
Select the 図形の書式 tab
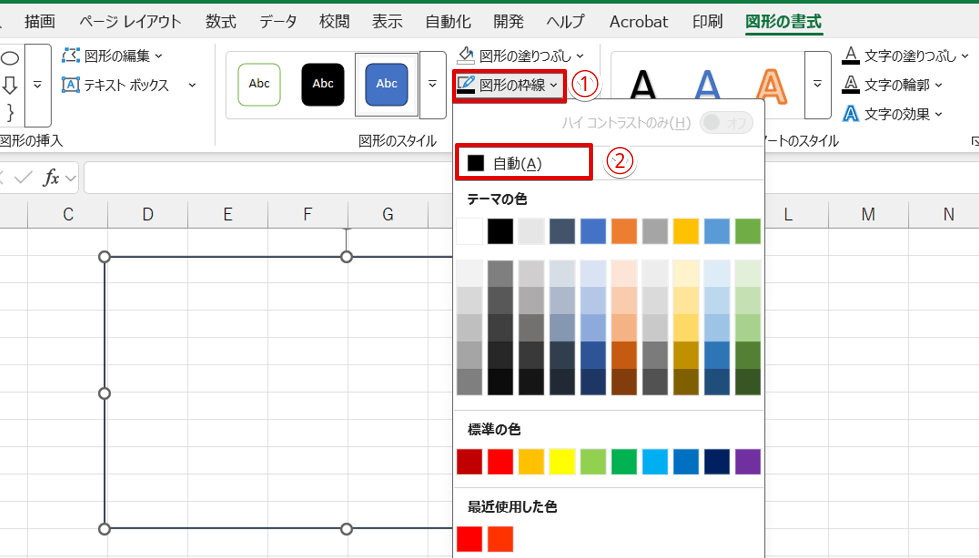click(x=783, y=21)
